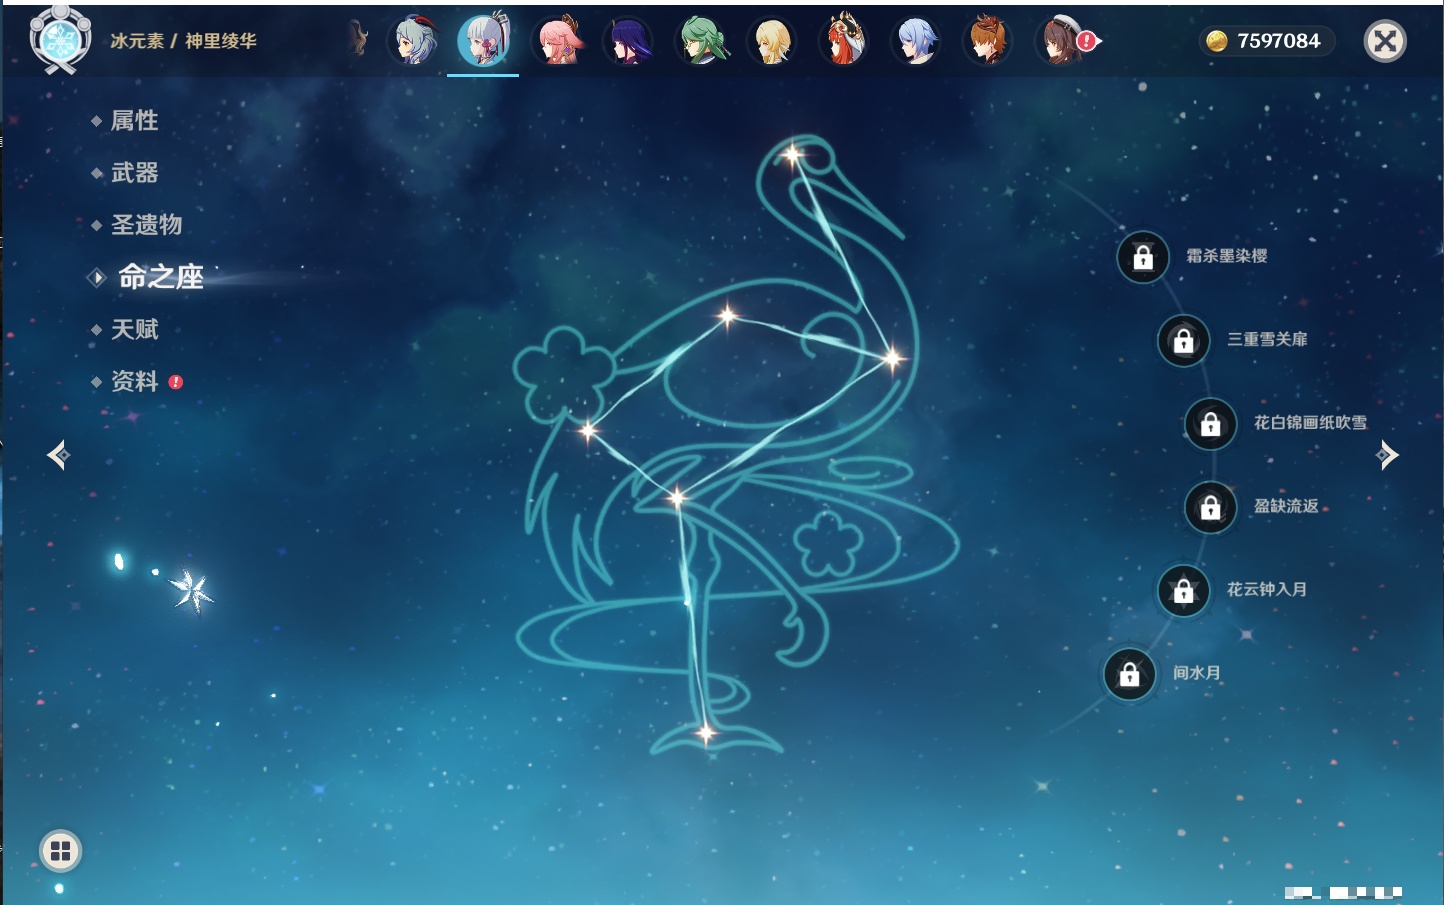Switch to pink-haired Yae Miko portrait
1444x905 pixels.
pos(557,41)
